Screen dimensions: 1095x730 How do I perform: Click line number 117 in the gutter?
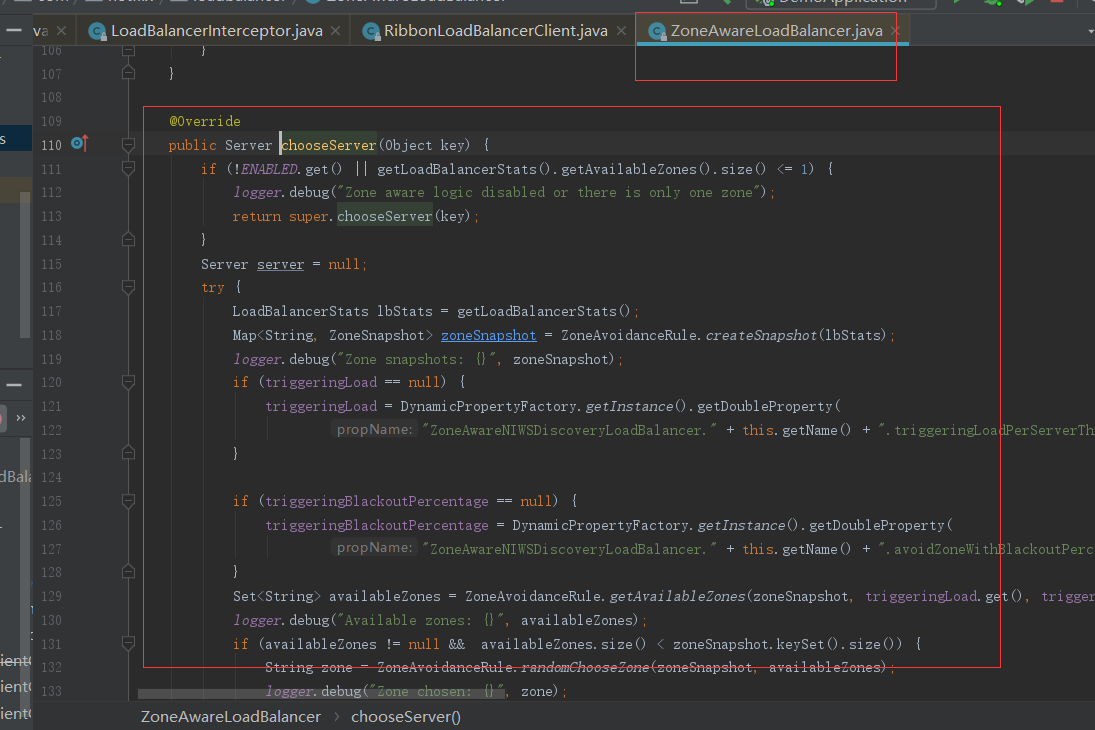coord(51,311)
